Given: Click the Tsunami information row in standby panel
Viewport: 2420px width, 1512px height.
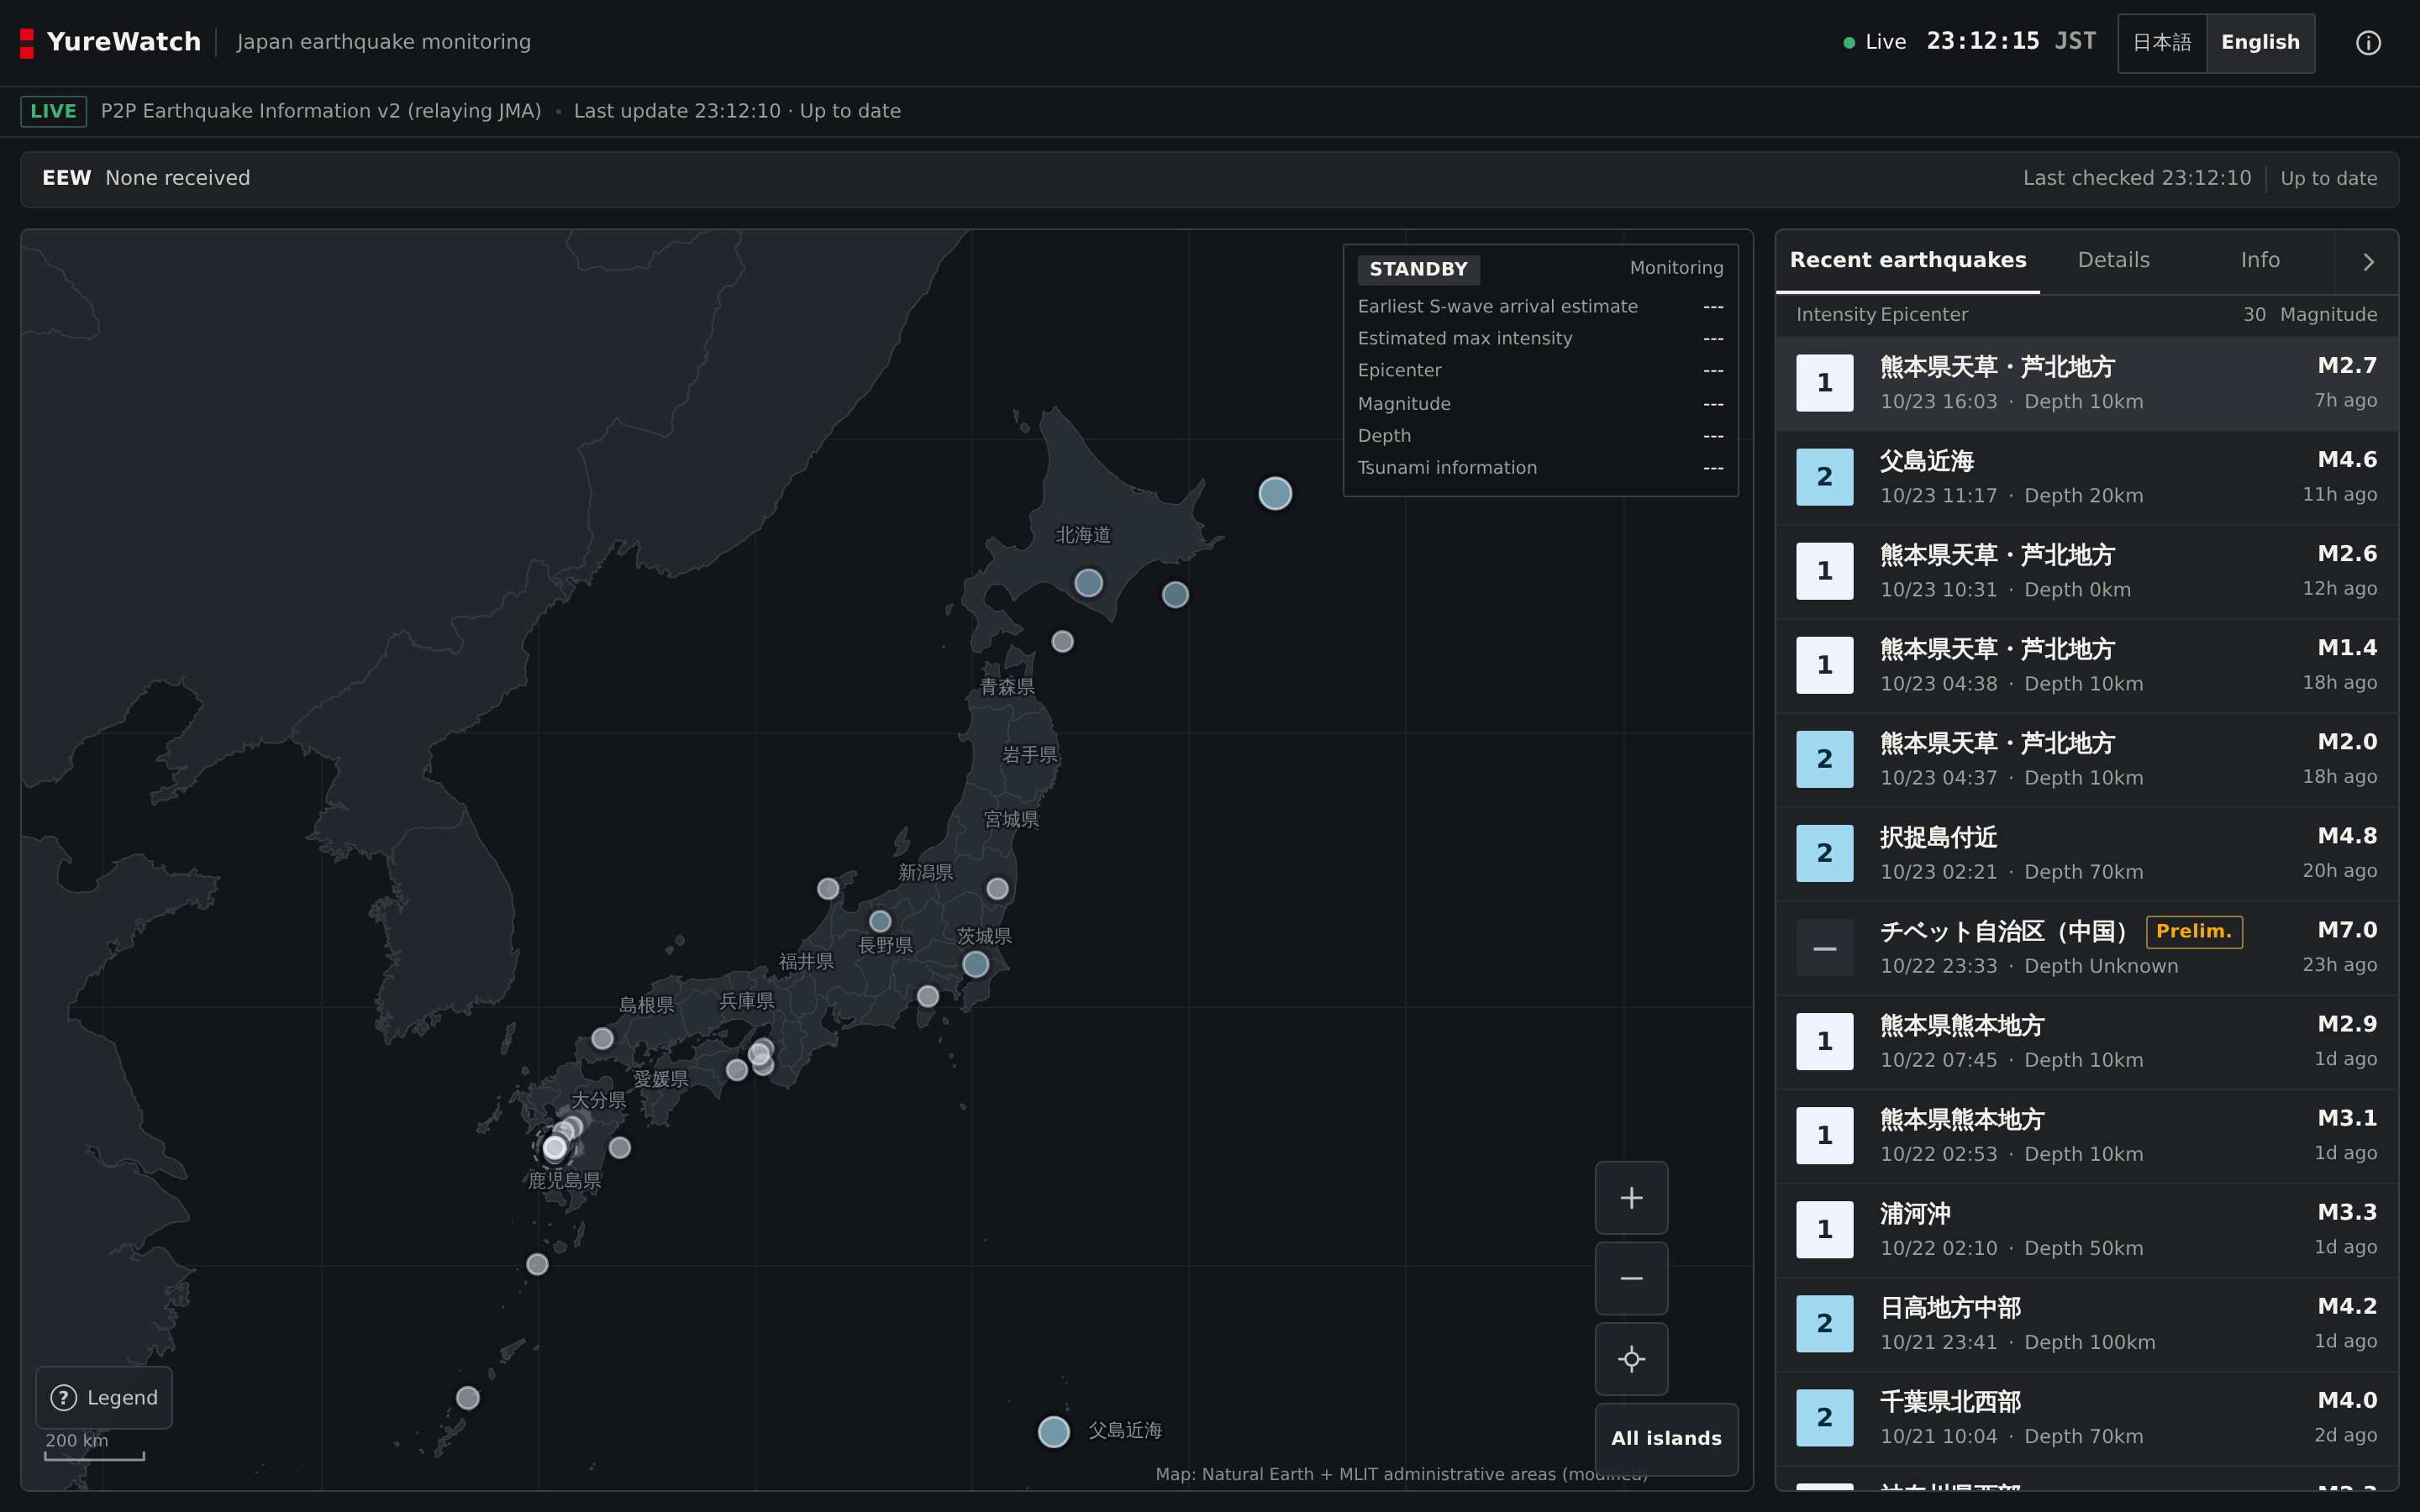Looking at the screenshot, I should (1540, 468).
